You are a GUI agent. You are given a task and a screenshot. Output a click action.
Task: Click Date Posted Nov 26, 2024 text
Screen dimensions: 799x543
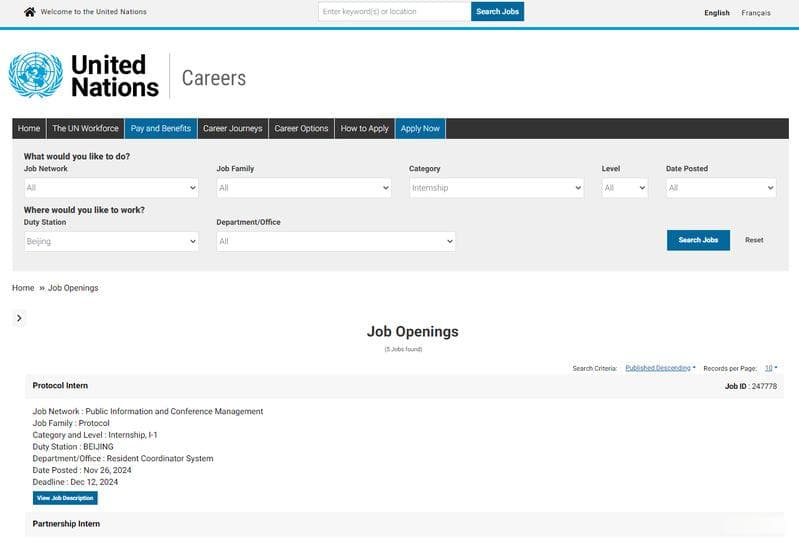coord(82,470)
